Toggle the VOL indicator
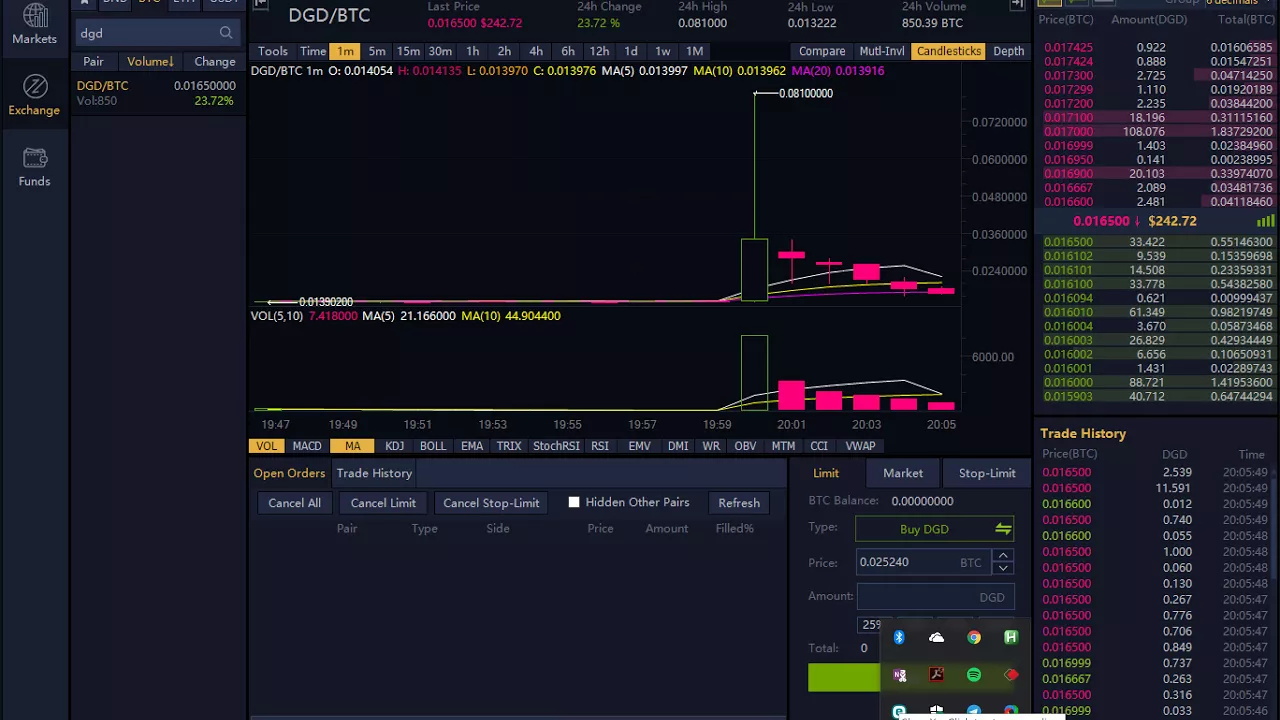 point(266,446)
